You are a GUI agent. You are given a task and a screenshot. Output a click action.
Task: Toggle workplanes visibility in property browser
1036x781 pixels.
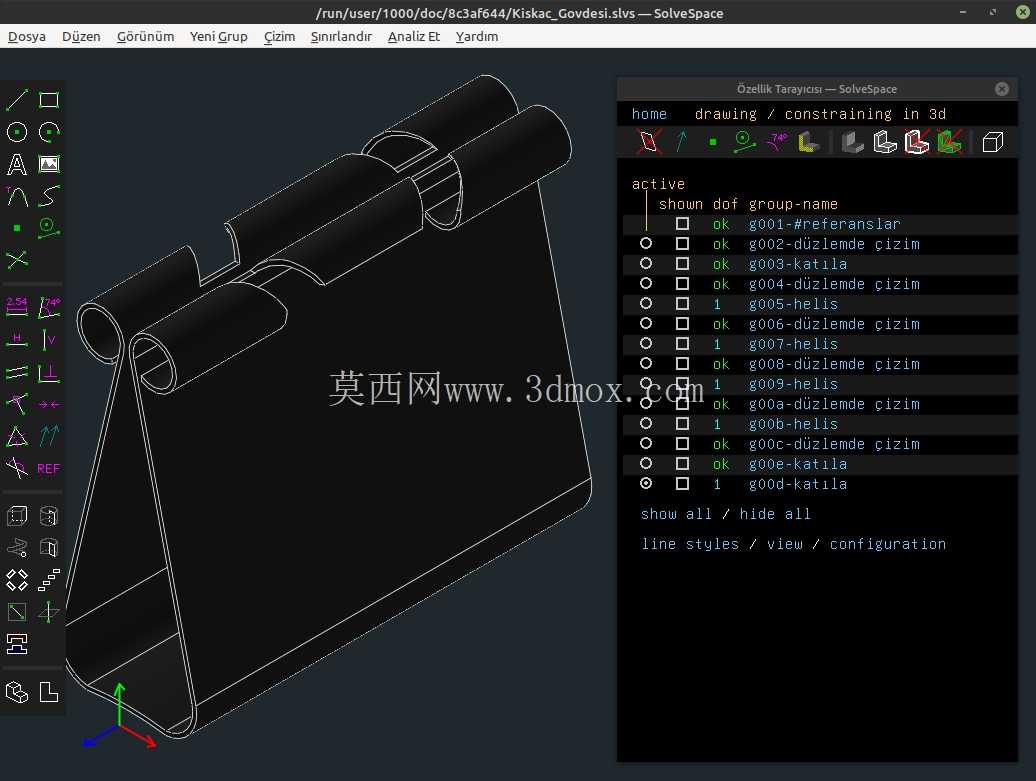point(649,141)
